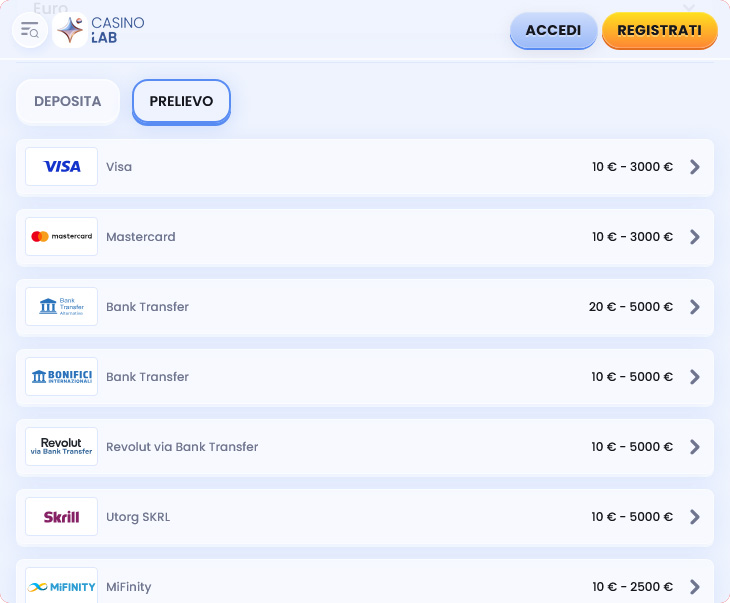
Task: Expand the Revolut row chevron
Action: (x=695, y=447)
